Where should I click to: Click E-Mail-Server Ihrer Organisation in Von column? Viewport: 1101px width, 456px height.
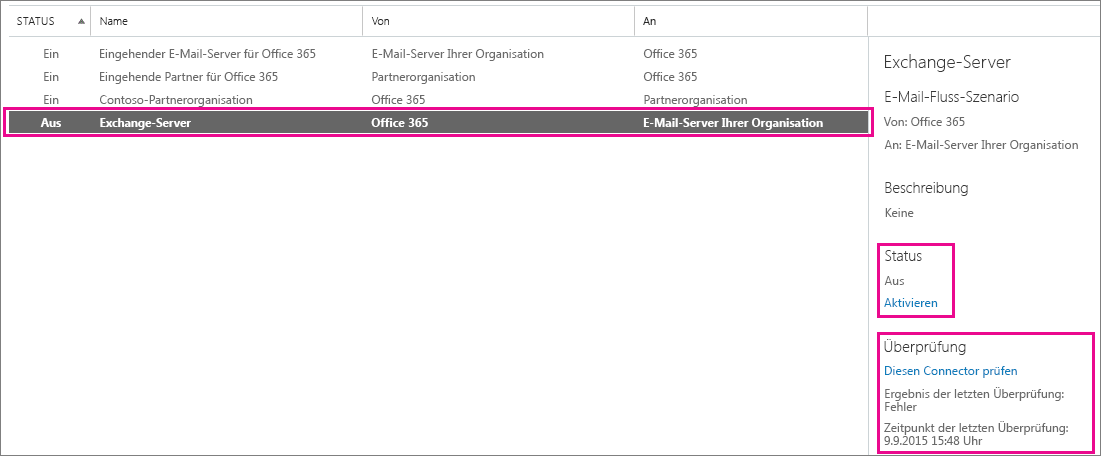[457, 53]
